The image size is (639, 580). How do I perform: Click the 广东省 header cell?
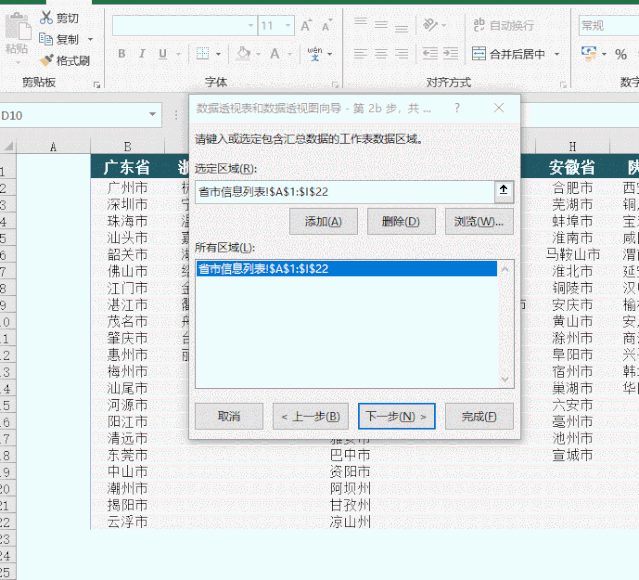tap(128, 167)
